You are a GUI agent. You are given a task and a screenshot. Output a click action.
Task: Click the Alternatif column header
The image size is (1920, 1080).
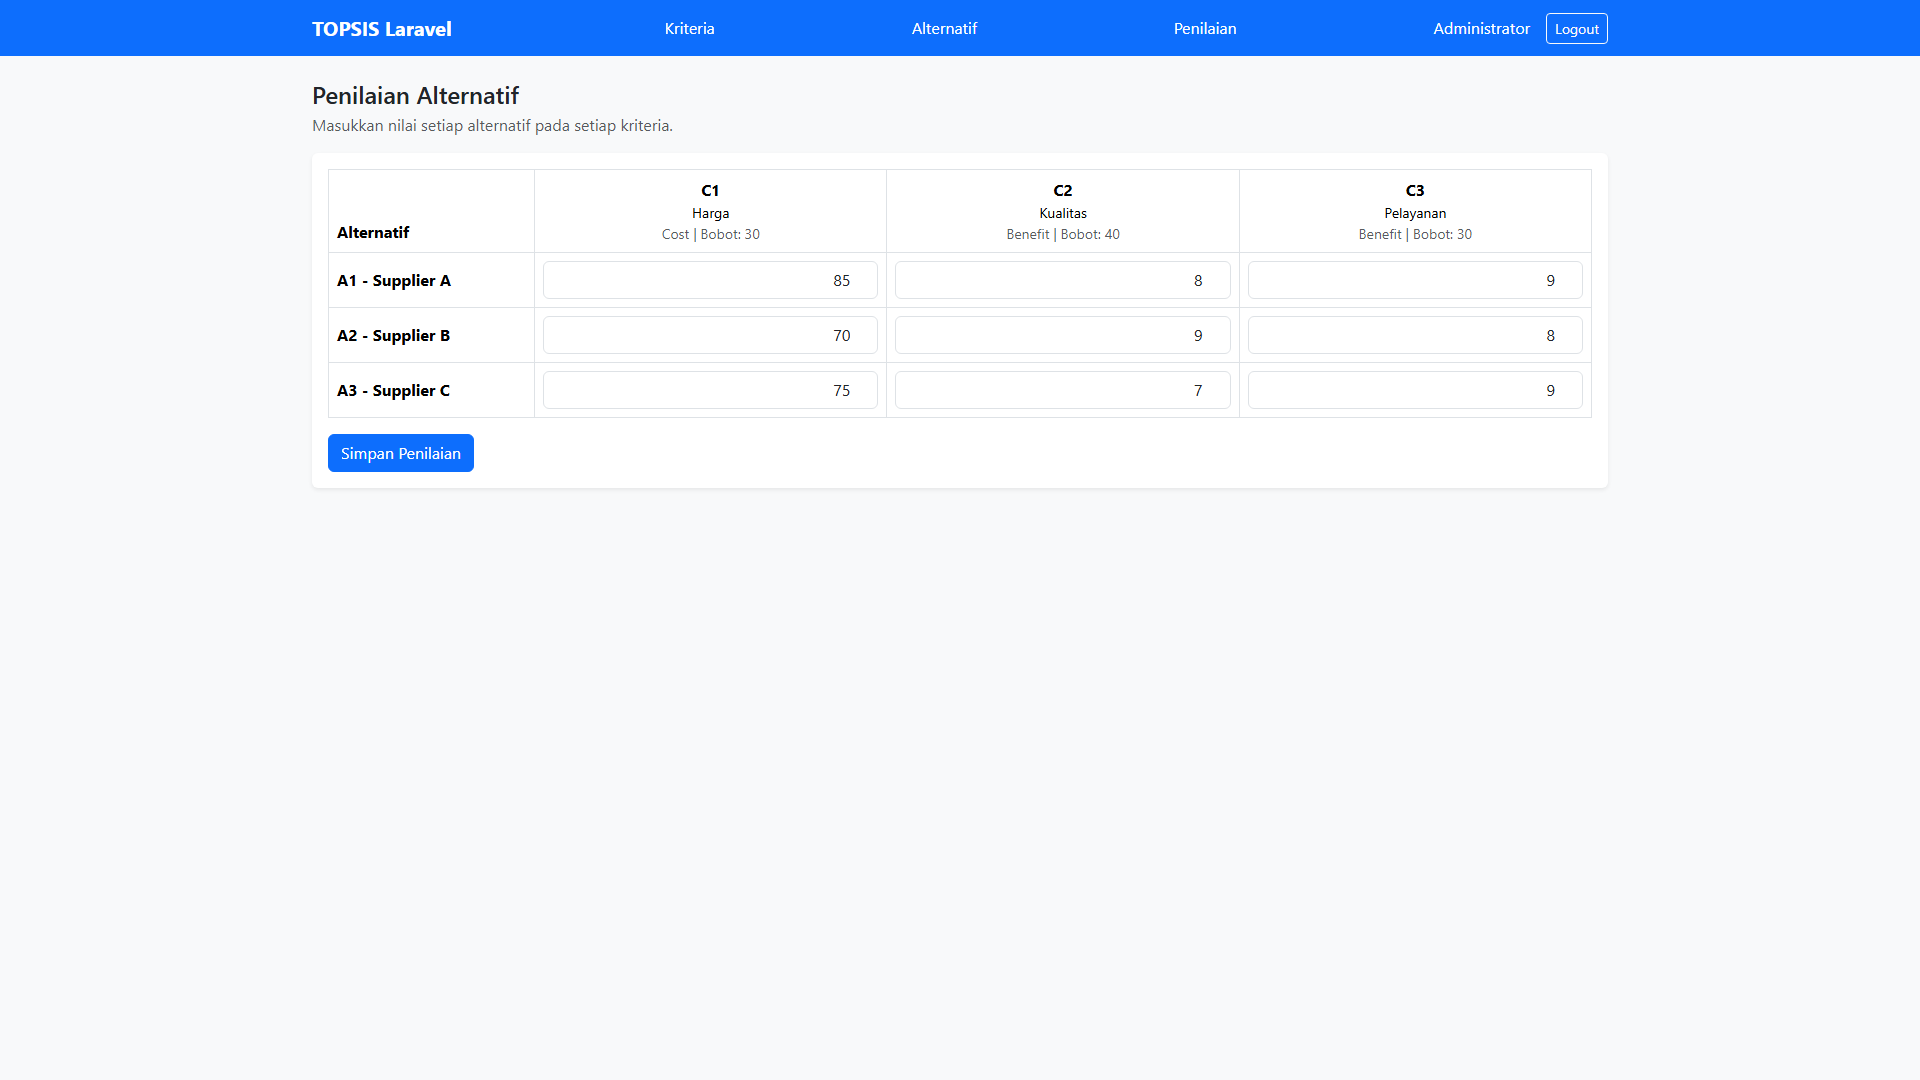coord(373,232)
